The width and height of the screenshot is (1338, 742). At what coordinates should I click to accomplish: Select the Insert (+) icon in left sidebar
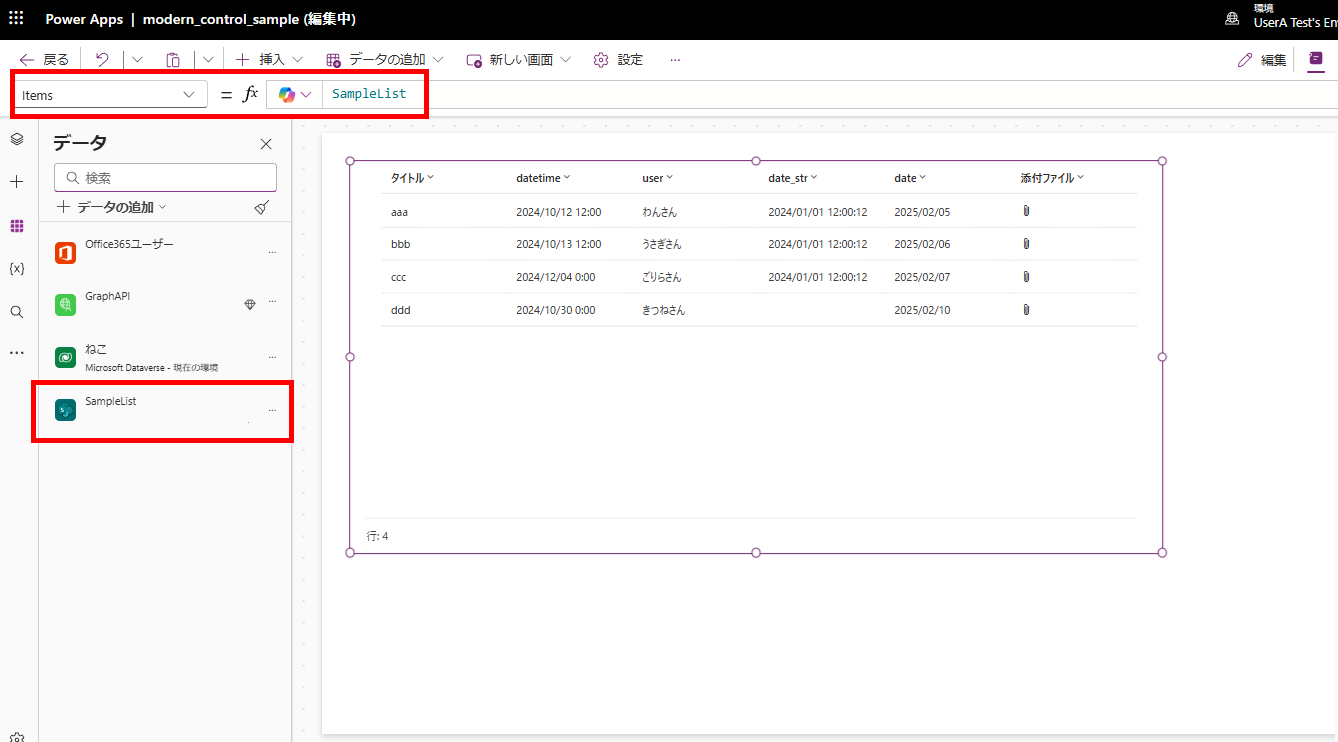[16, 181]
